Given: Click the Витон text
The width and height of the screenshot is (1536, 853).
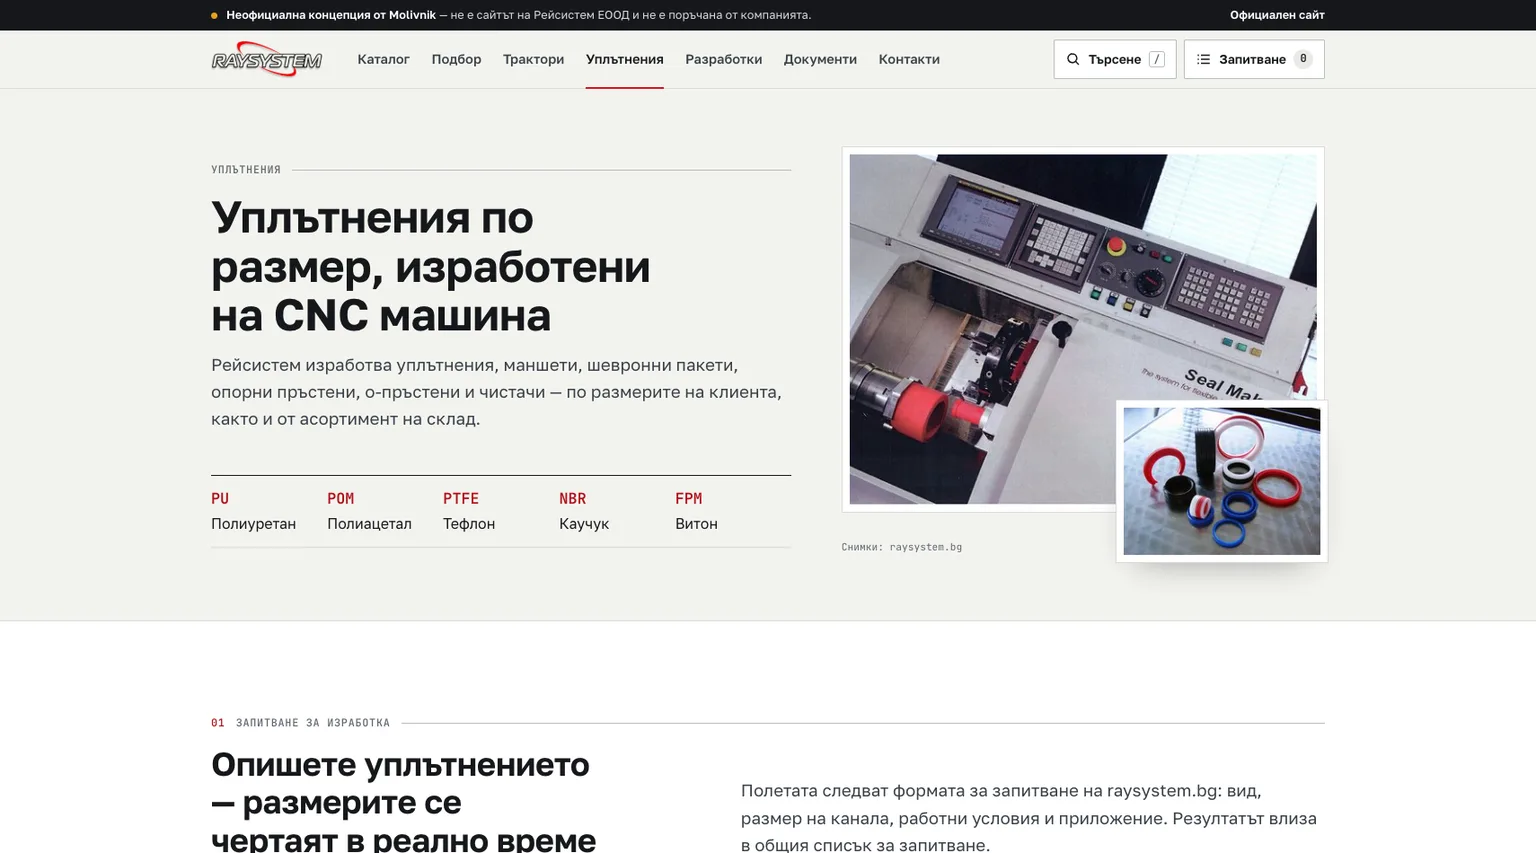Looking at the screenshot, I should [696, 523].
